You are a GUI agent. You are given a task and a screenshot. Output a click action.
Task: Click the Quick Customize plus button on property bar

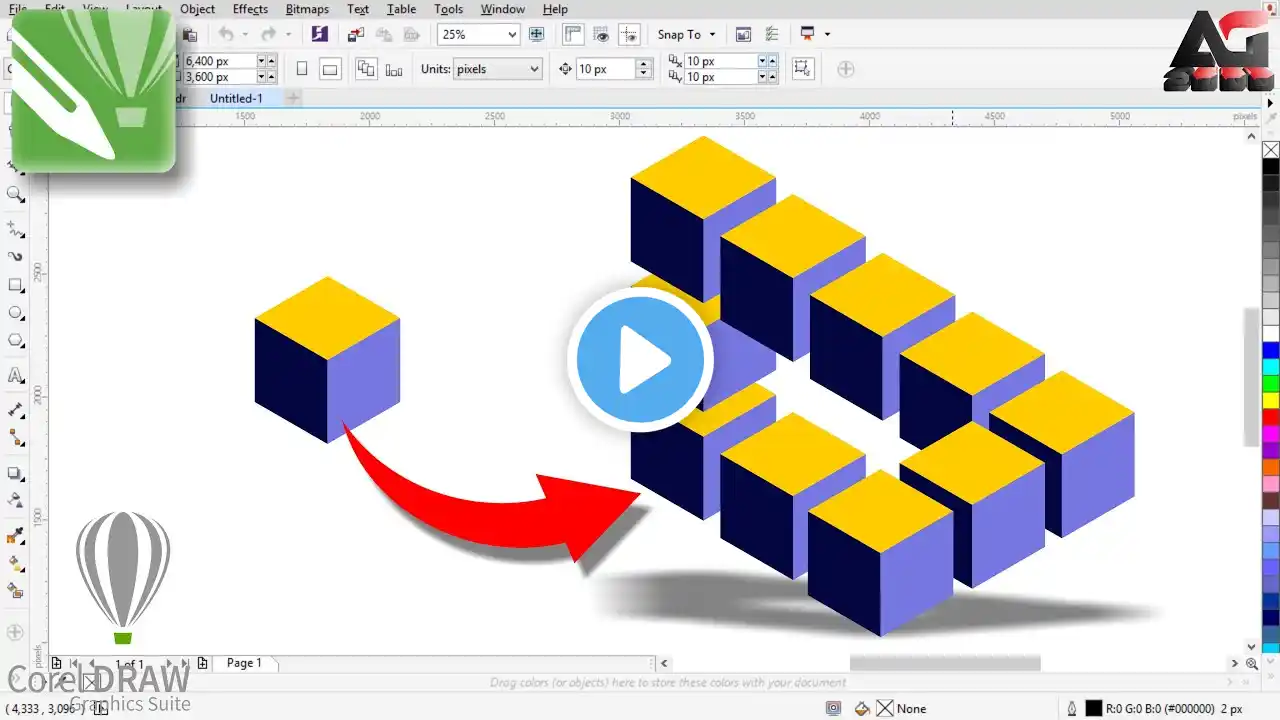click(845, 69)
